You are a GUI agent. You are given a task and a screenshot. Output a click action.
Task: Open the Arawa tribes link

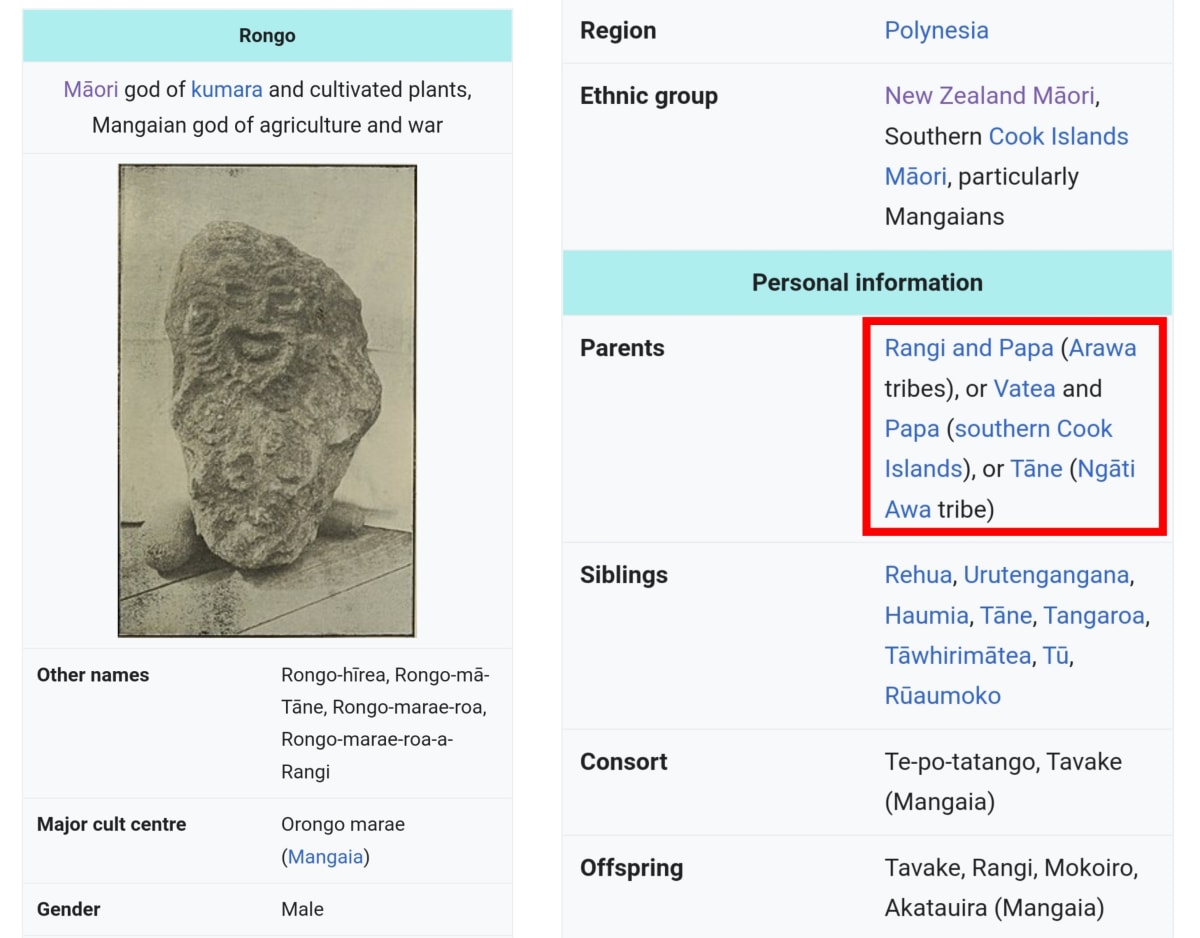[x=1103, y=348]
